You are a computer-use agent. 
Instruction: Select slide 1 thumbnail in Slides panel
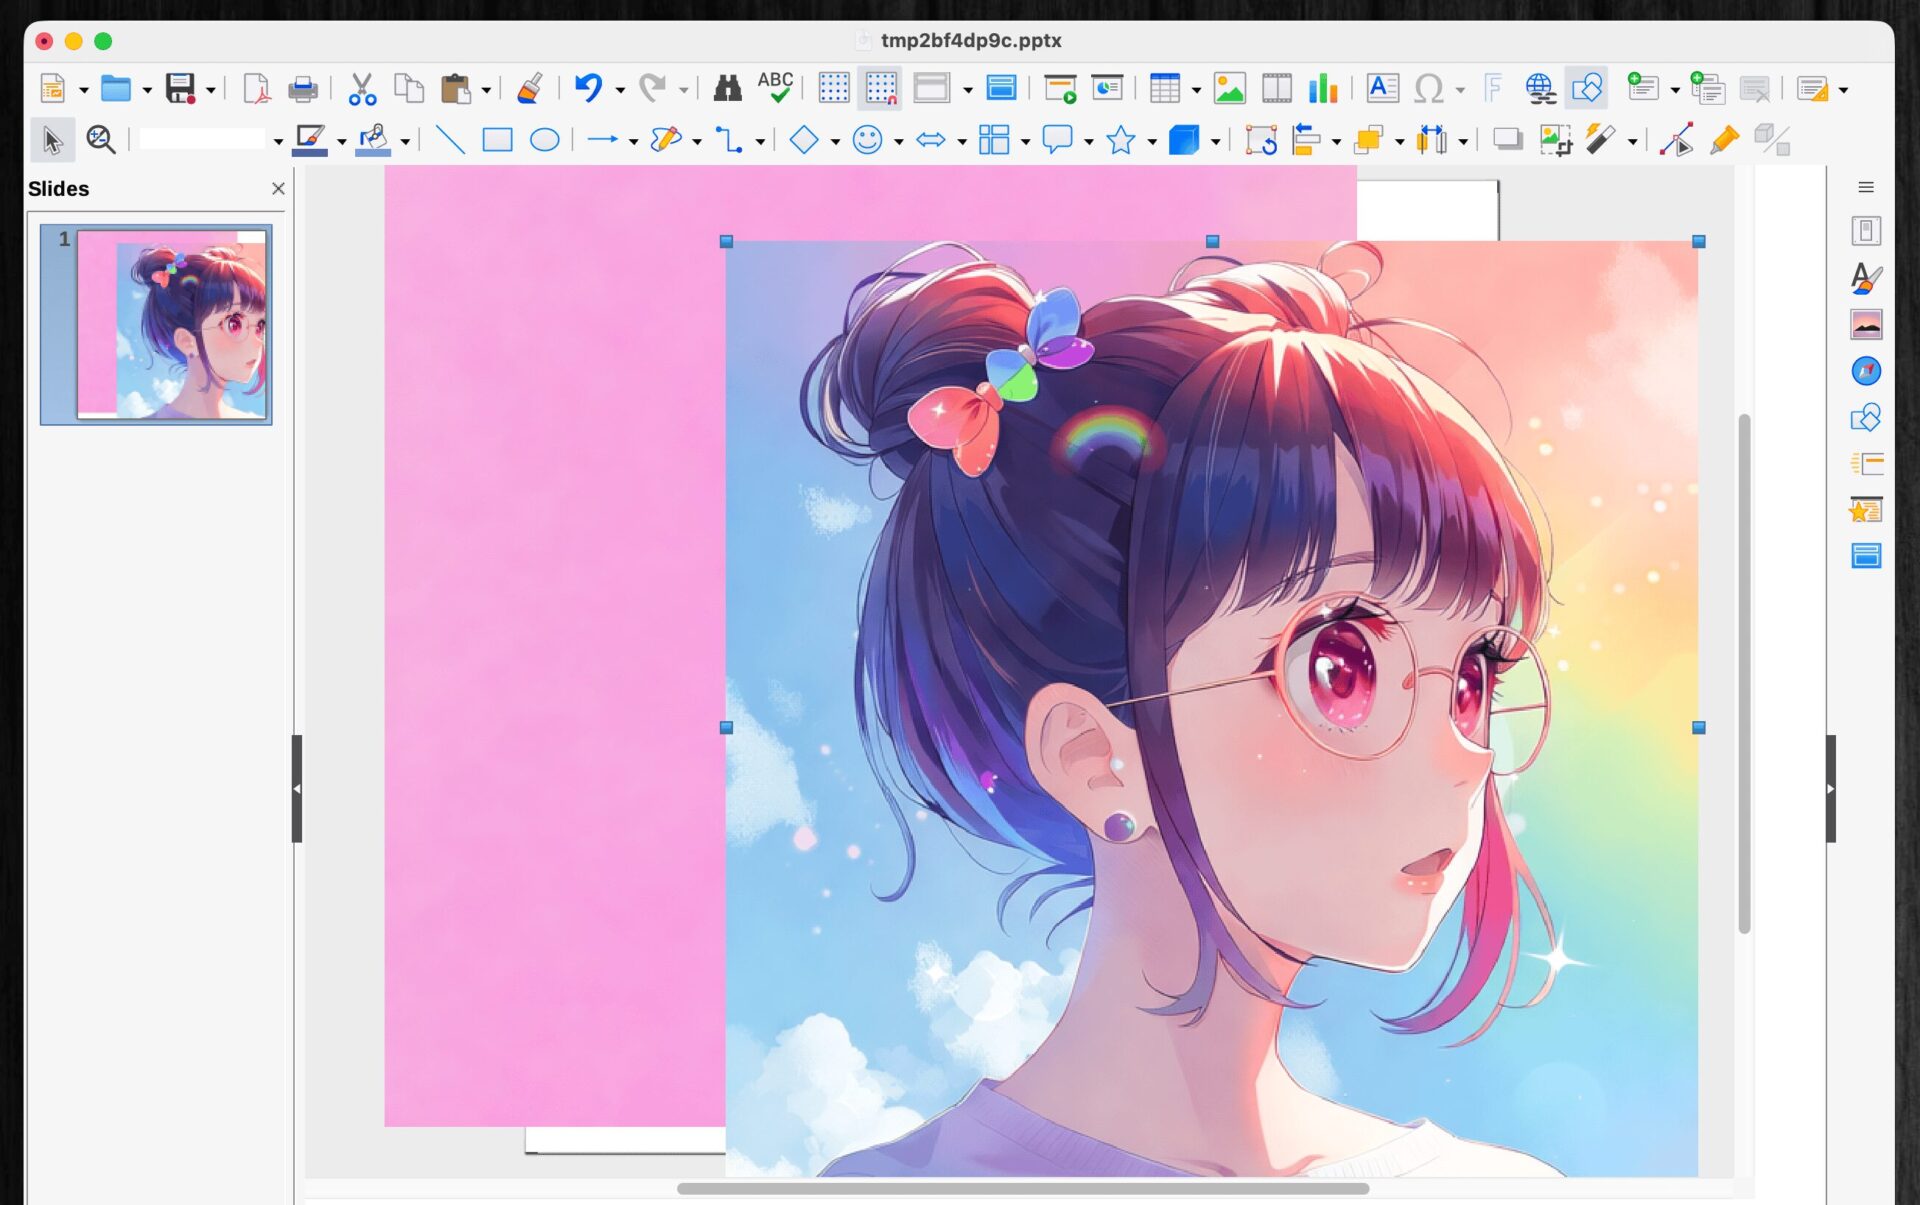pyautogui.click(x=171, y=324)
